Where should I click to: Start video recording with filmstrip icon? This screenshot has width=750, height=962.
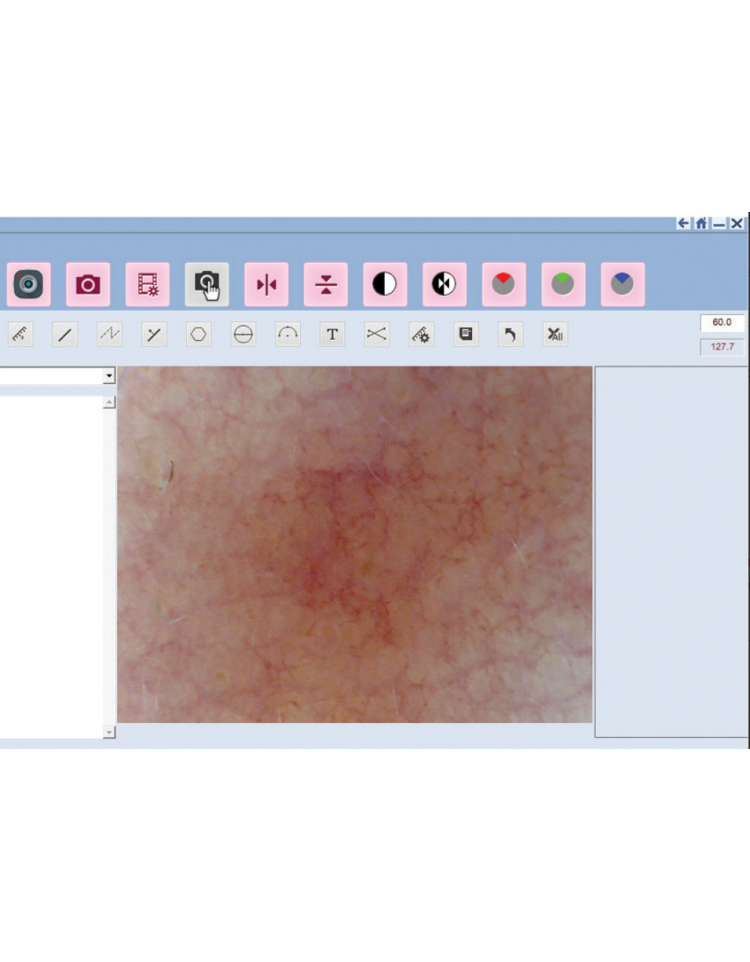pos(148,285)
